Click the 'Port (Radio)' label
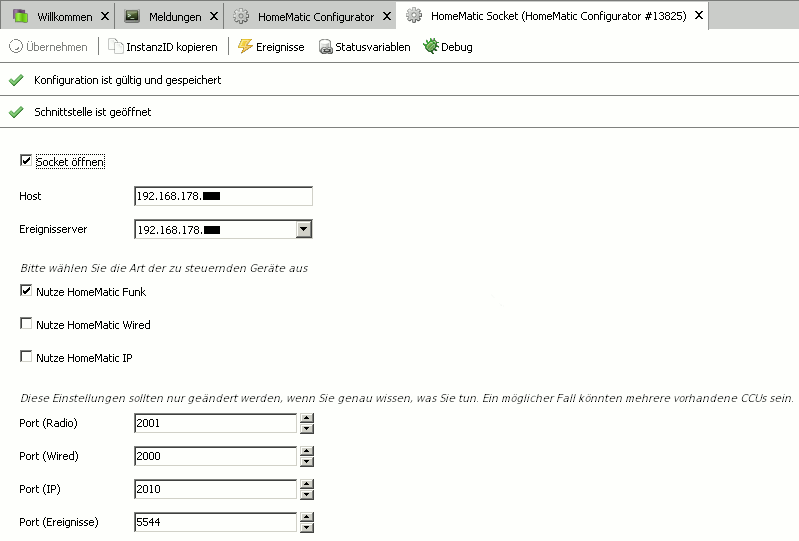 (x=48, y=423)
